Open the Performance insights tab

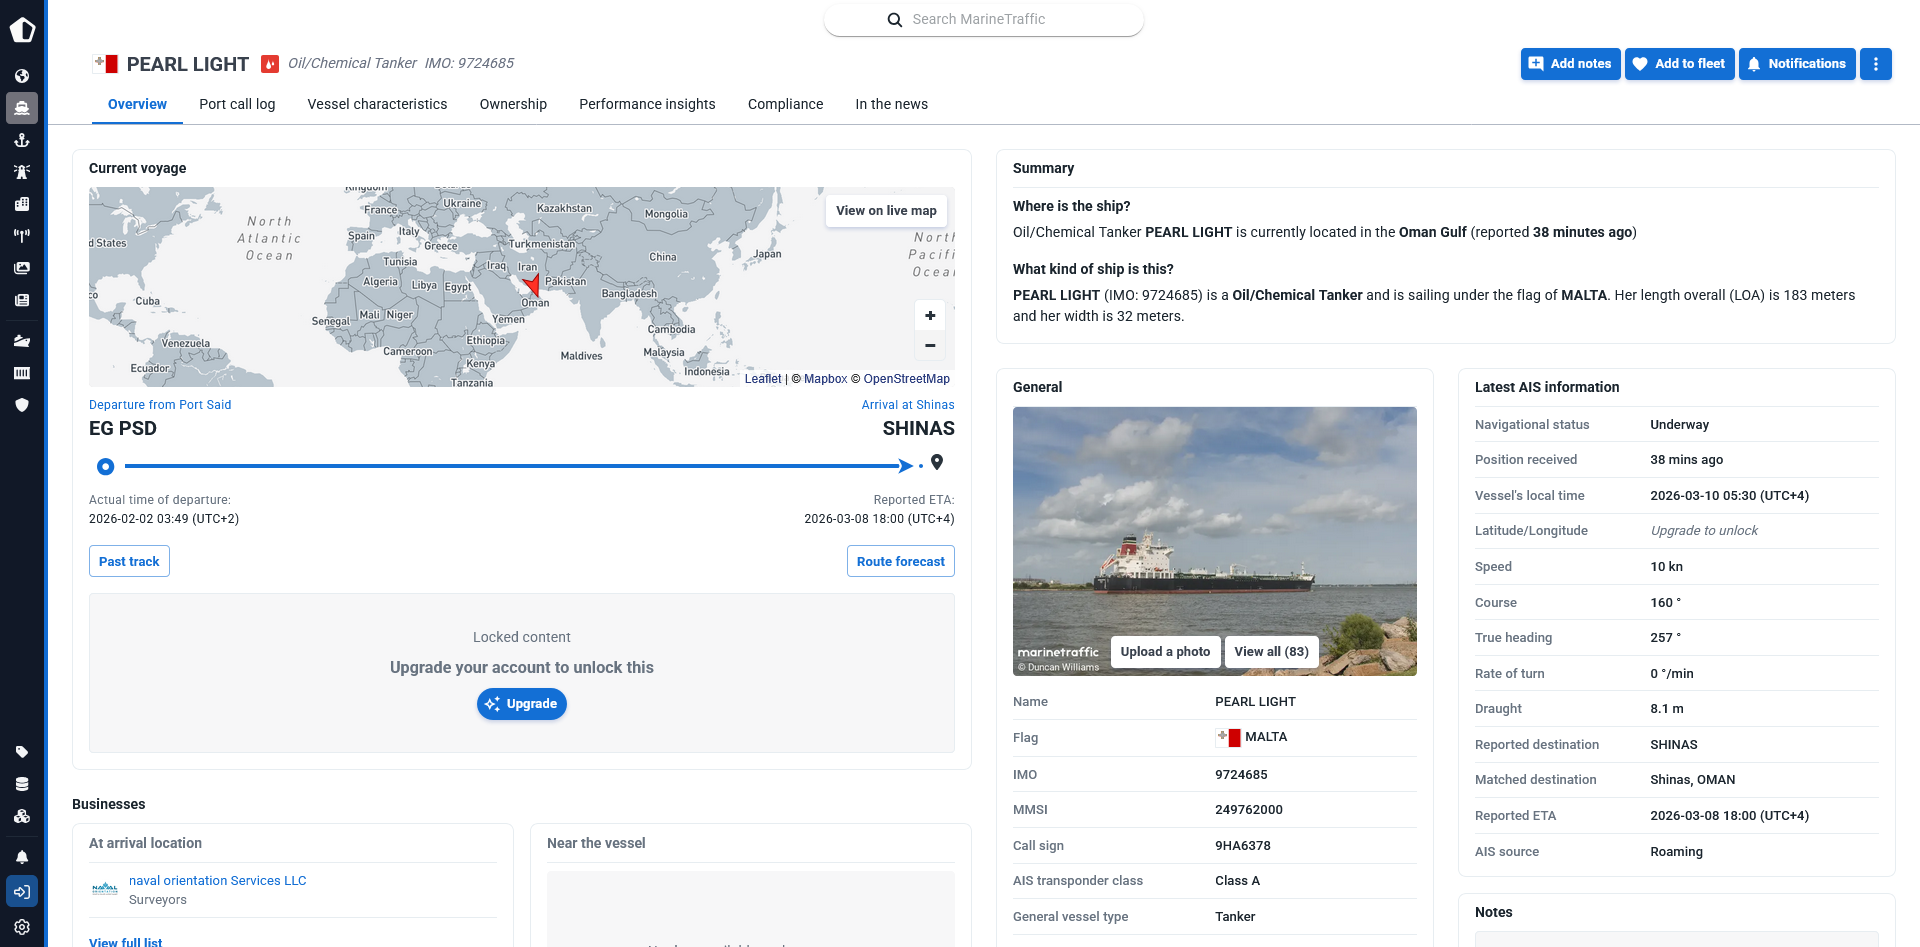(x=647, y=104)
